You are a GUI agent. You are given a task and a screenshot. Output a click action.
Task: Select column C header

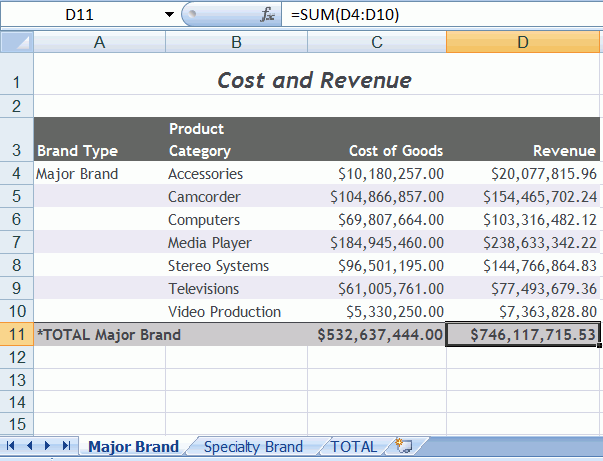point(376,42)
